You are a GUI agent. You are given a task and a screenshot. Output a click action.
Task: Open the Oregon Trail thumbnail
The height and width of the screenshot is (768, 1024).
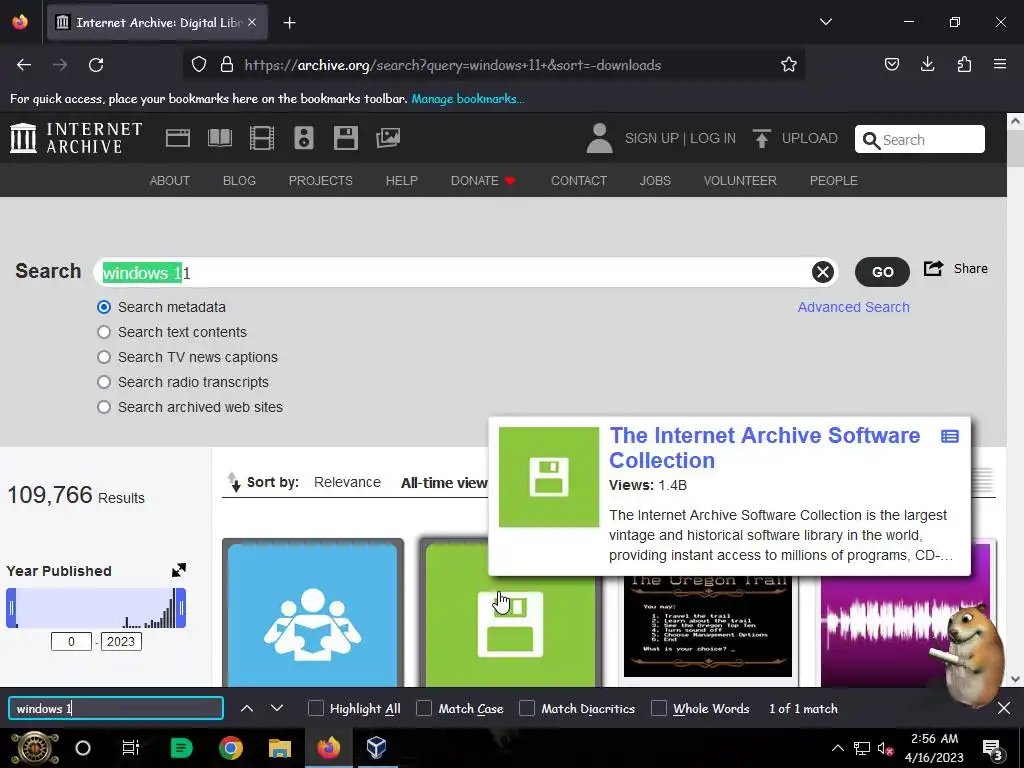click(708, 626)
